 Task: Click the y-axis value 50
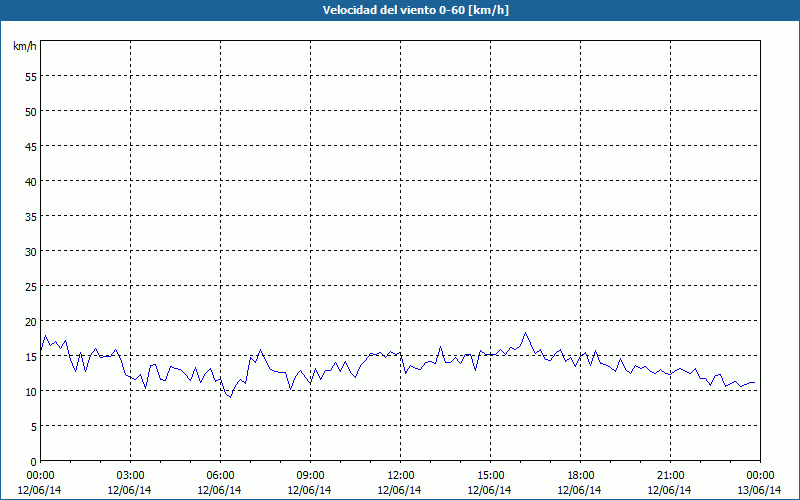(x=31, y=111)
